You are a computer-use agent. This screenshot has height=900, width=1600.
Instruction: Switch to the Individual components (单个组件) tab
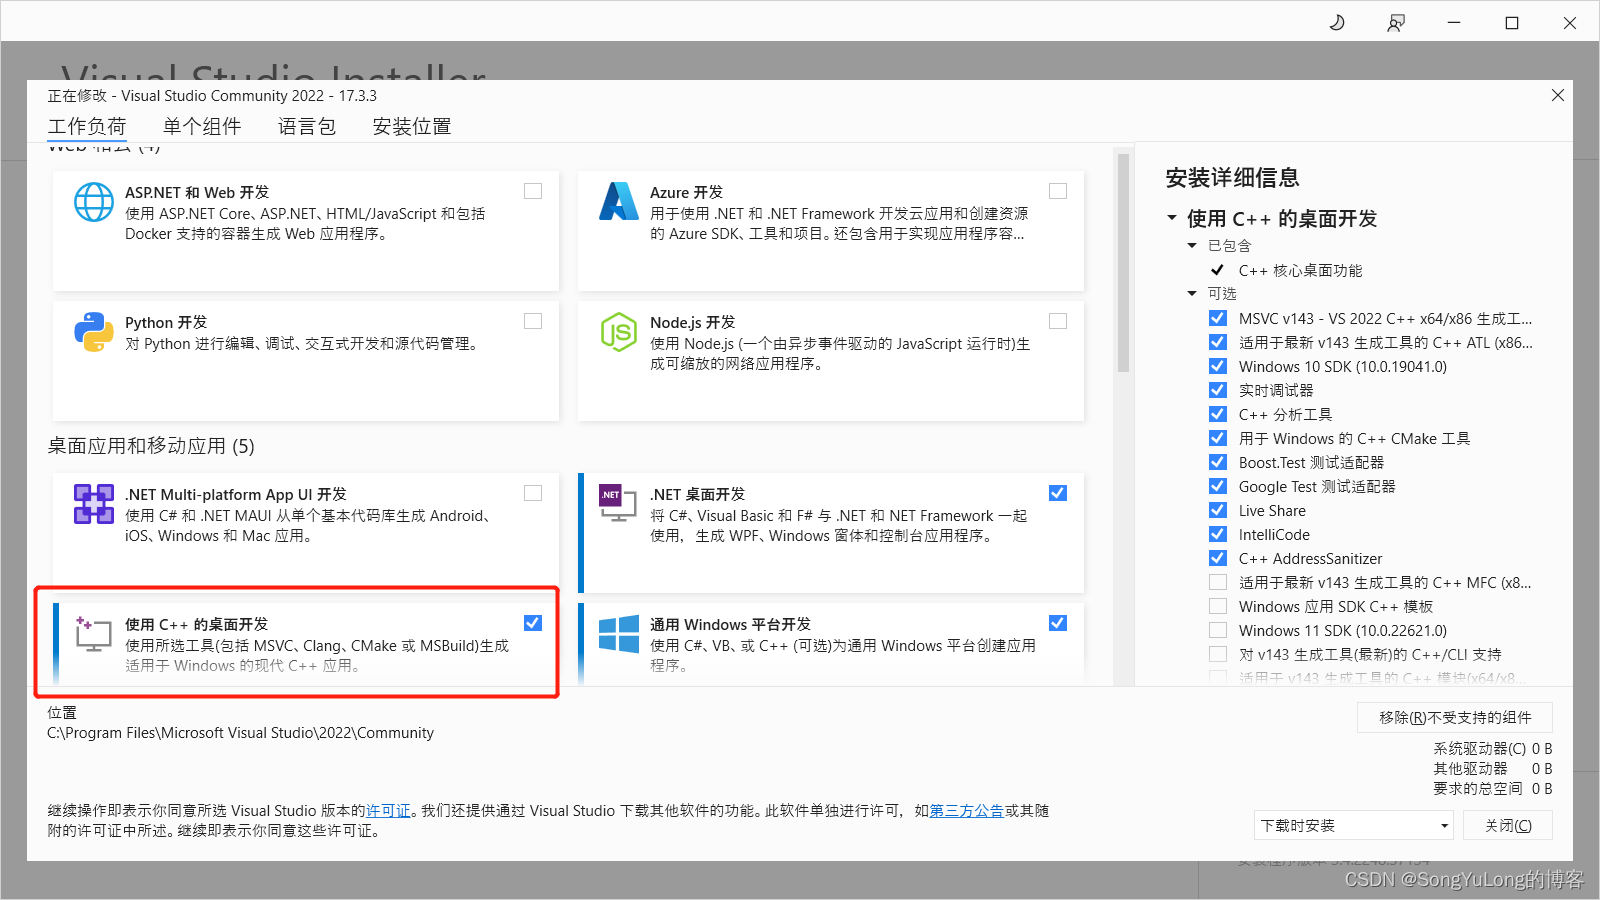[x=202, y=126]
